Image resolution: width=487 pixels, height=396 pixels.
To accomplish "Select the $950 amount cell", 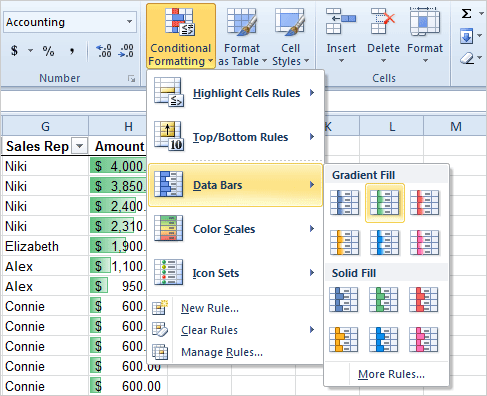I will [118, 286].
